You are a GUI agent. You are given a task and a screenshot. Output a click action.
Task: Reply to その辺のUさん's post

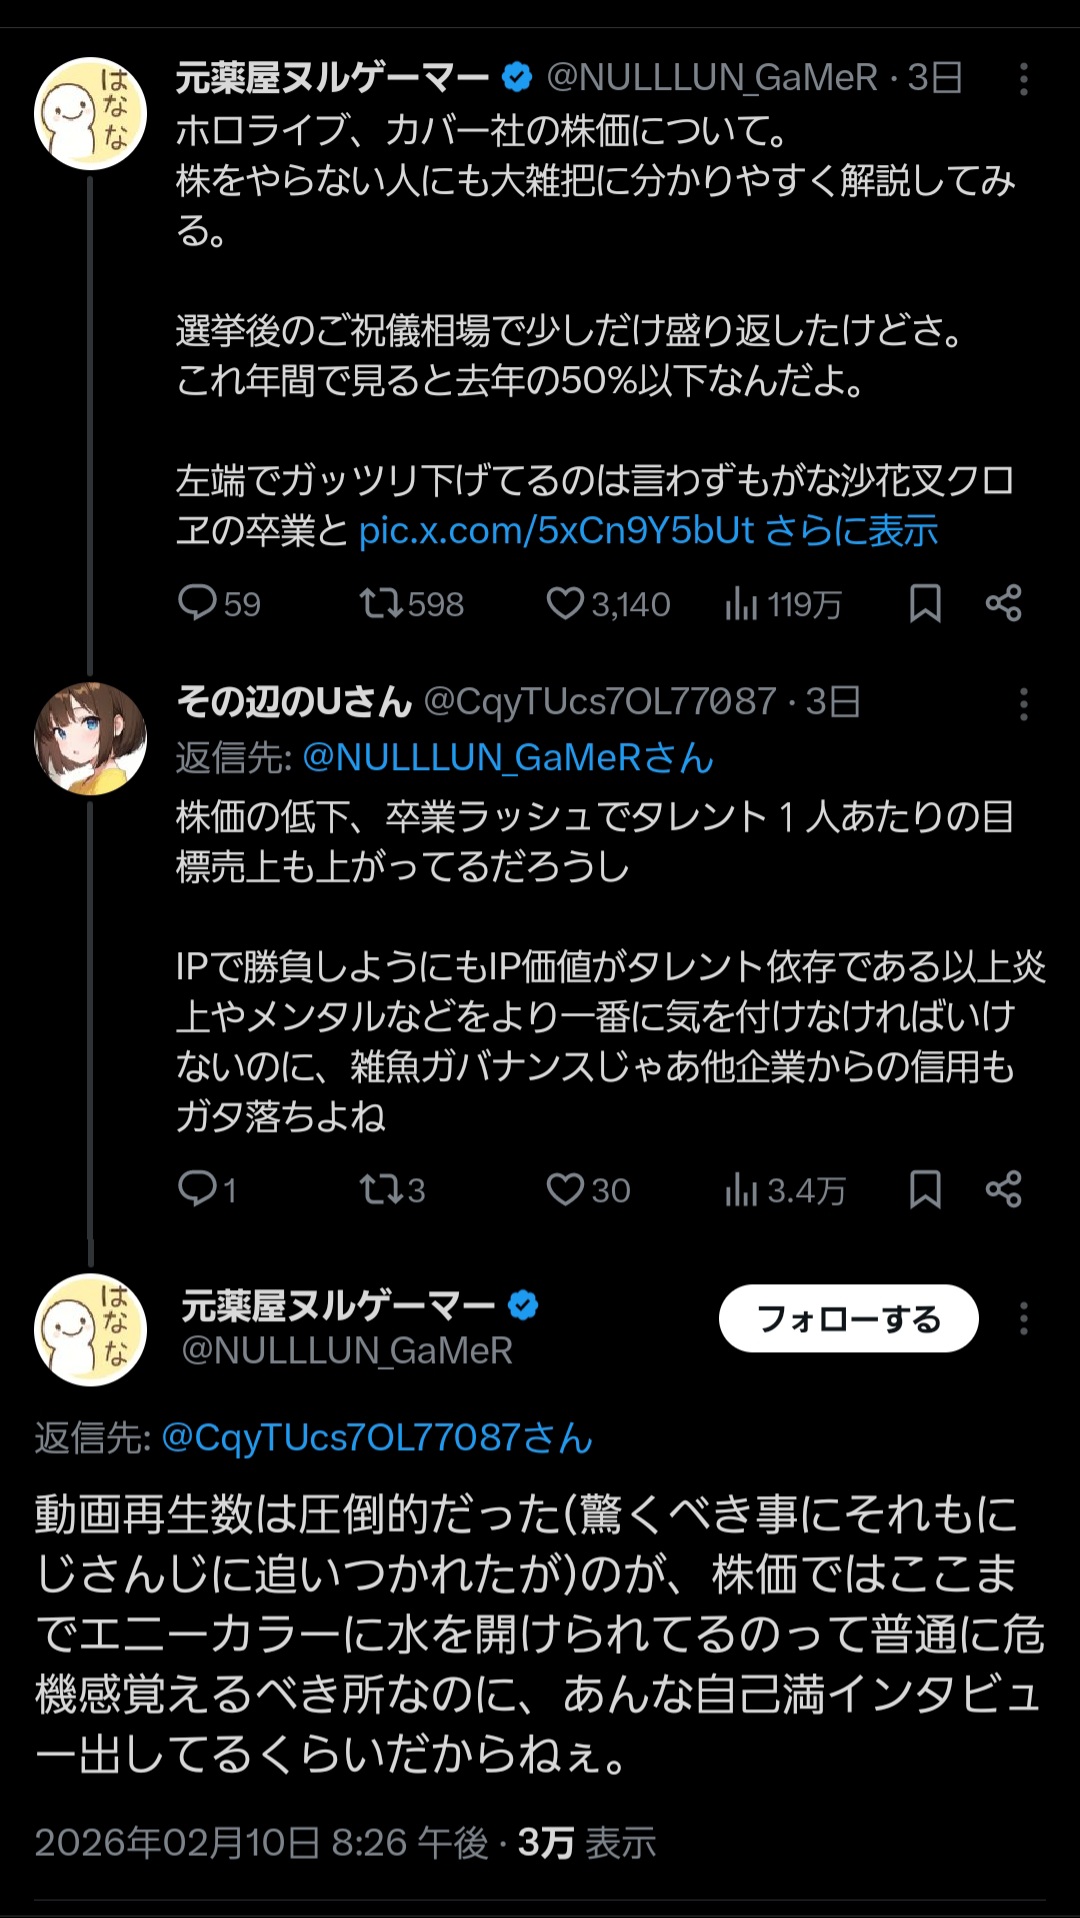pyautogui.click(x=198, y=1189)
